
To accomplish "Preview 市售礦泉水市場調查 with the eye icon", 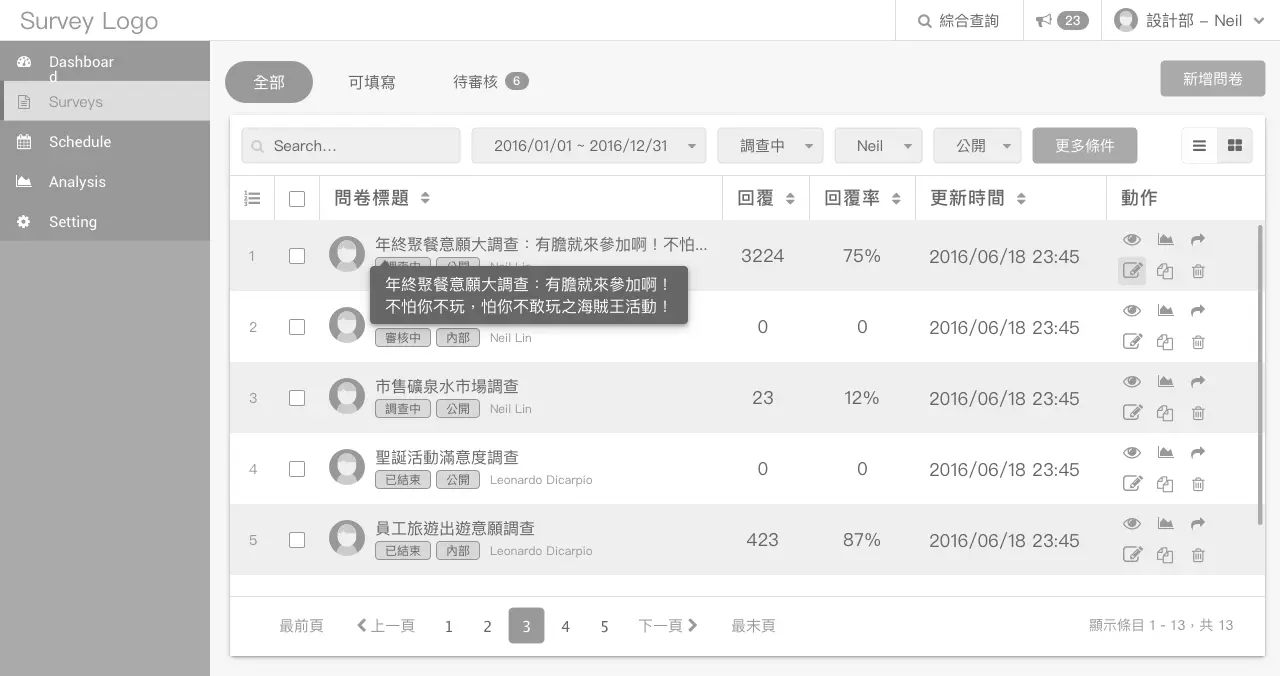I will 1132,382.
